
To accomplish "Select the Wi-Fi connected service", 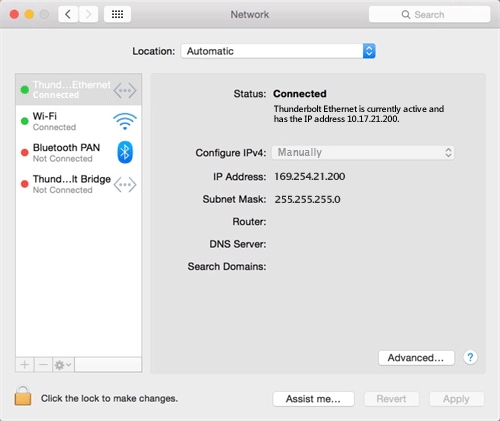I will (79, 121).
